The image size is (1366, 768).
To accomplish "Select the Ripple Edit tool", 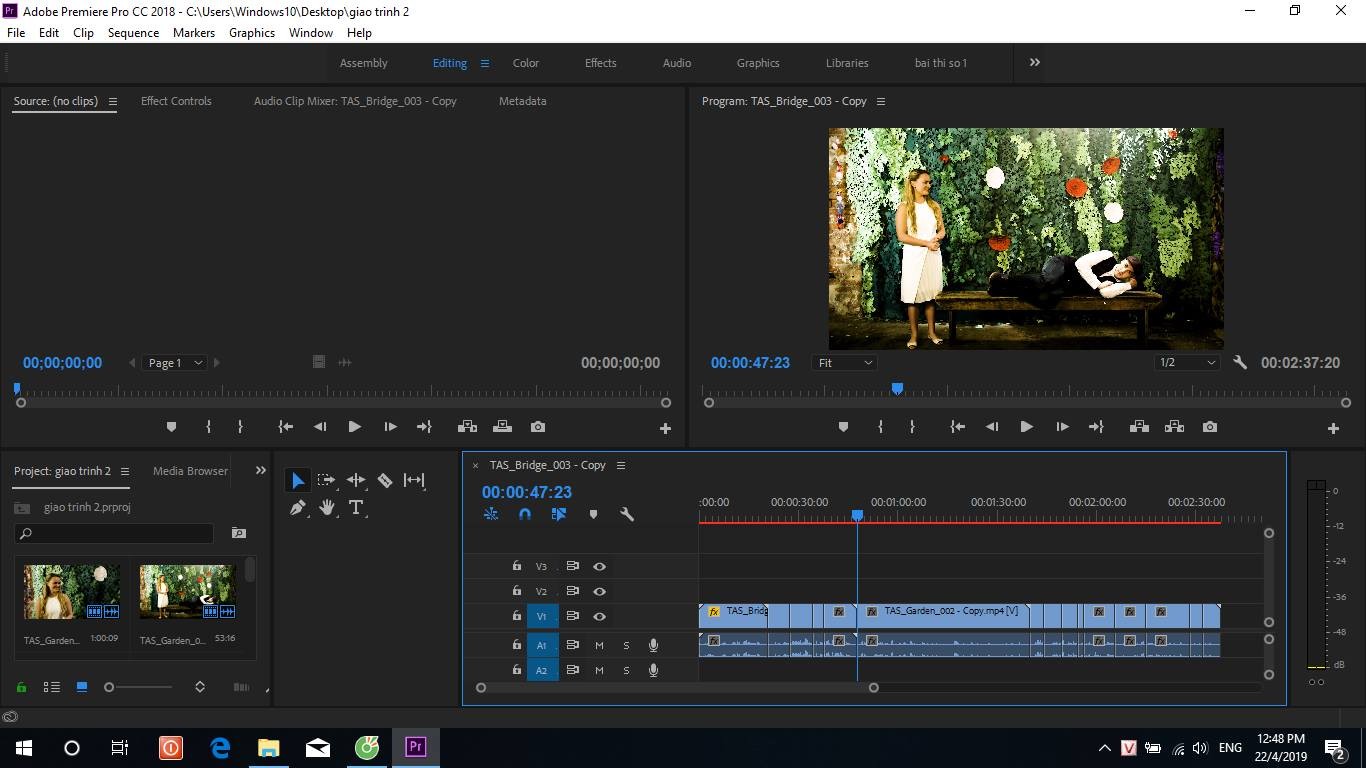I will pos(356,480).
